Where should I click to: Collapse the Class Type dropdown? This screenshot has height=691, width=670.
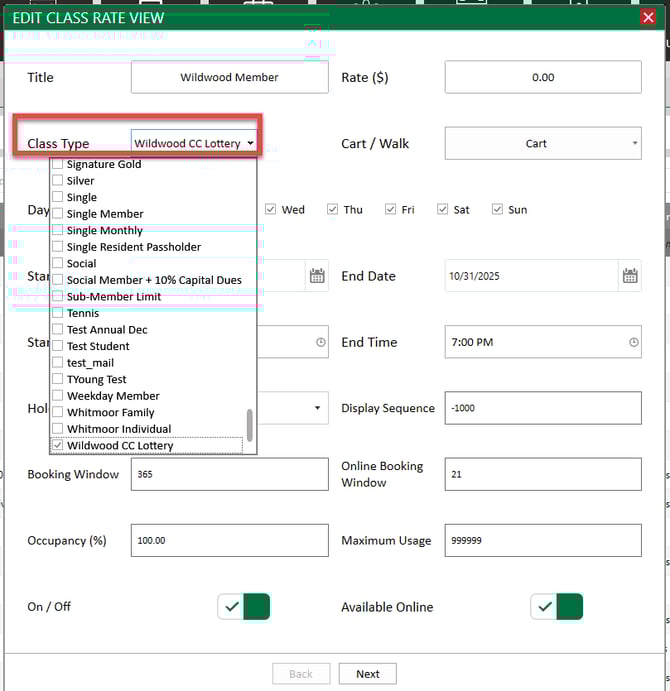(249, 143)
